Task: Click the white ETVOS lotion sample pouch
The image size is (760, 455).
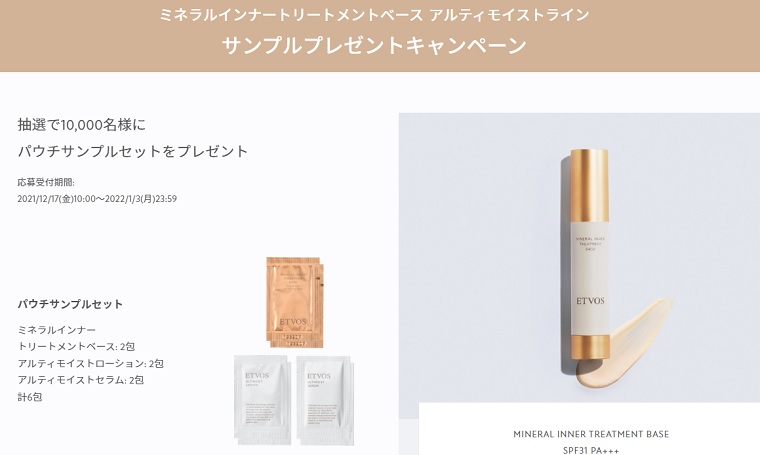Action: click(x=262, y=400)
